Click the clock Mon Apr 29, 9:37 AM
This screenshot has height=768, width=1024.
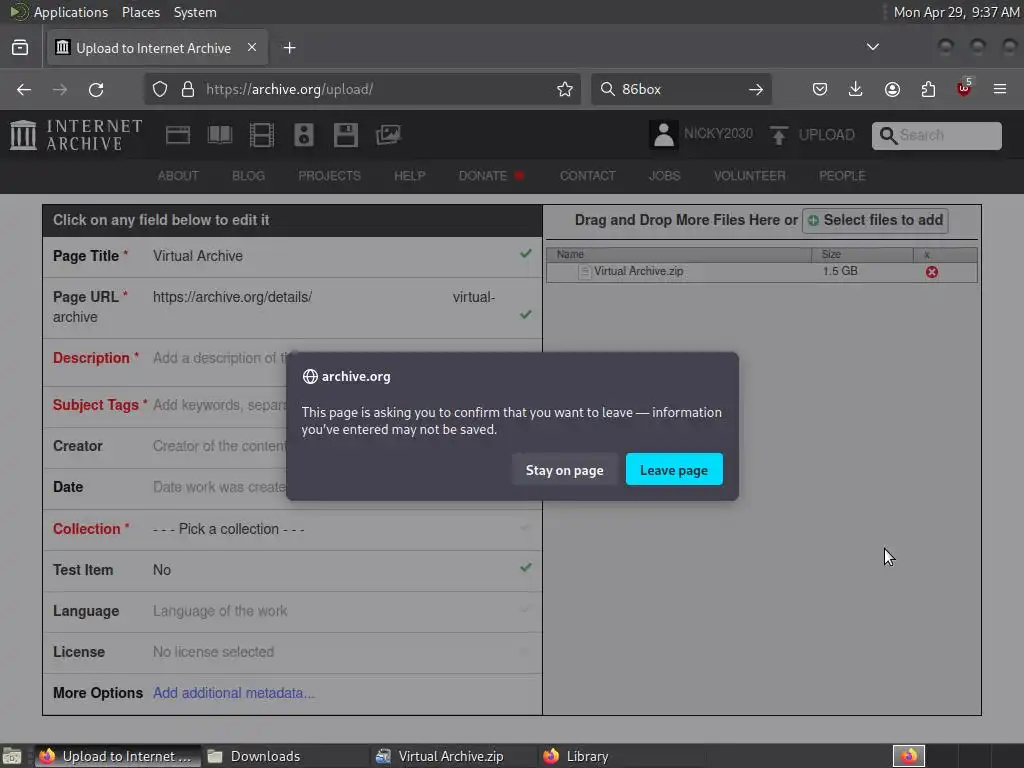point(956,12)
